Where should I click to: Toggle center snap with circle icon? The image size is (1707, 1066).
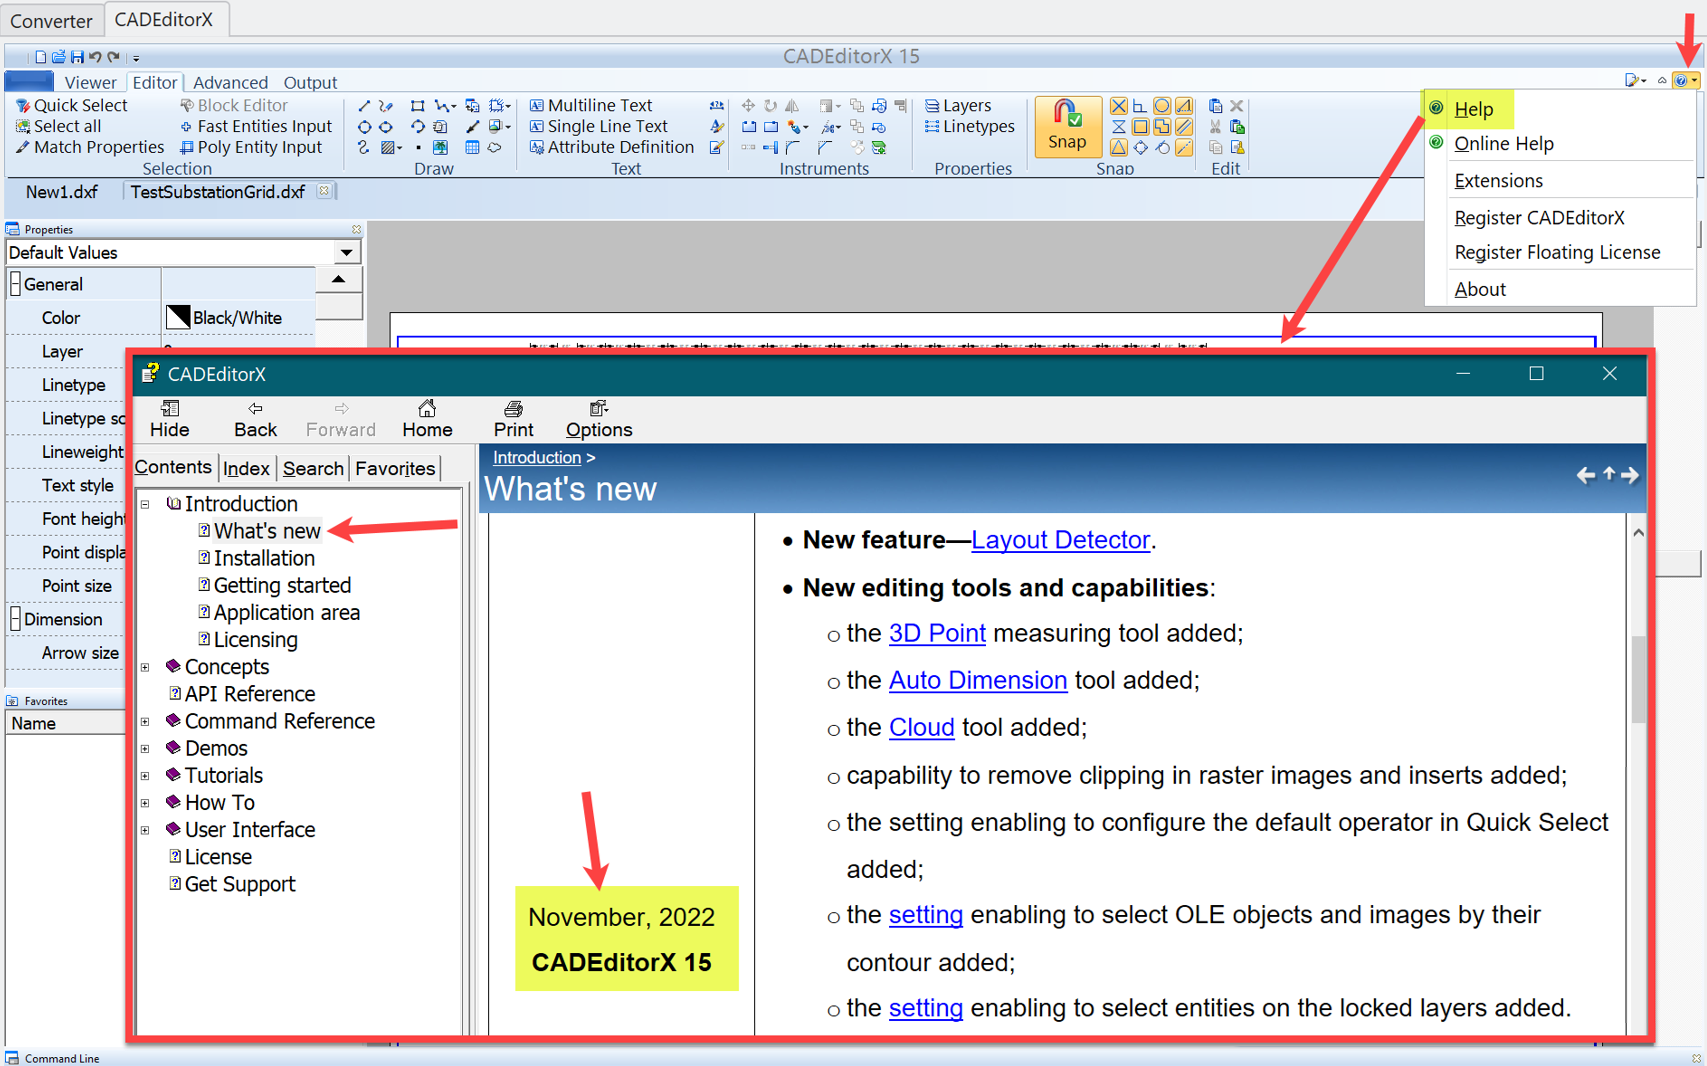tap(1161, 106)
